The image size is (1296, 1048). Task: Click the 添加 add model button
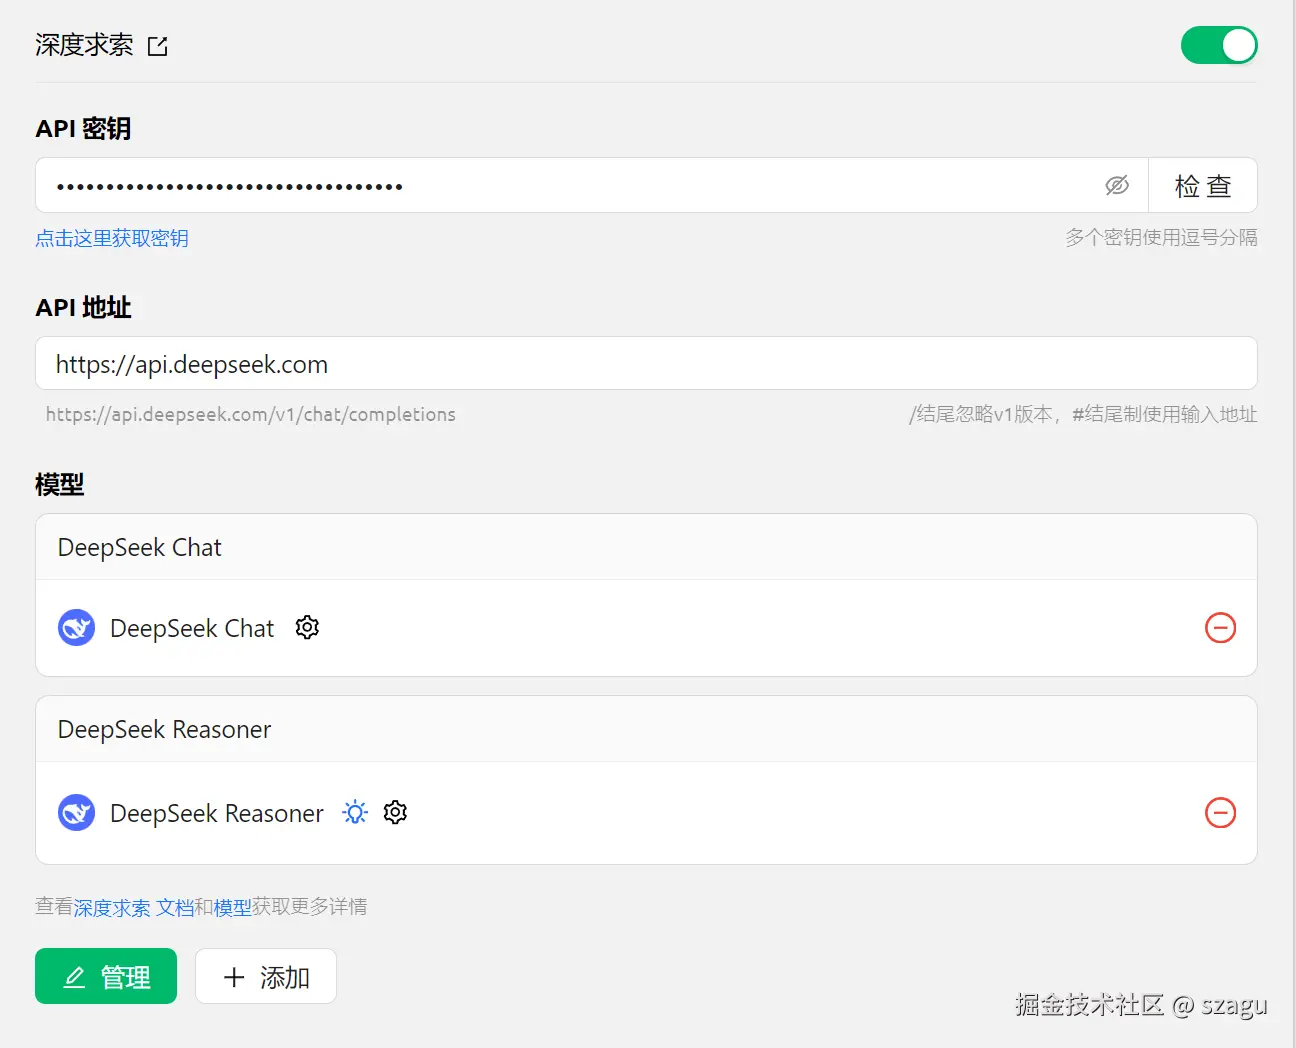pos(266,976)
